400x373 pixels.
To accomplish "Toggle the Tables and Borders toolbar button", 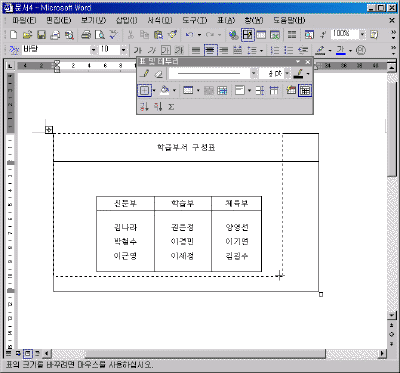I will click(x=248, y=35).
